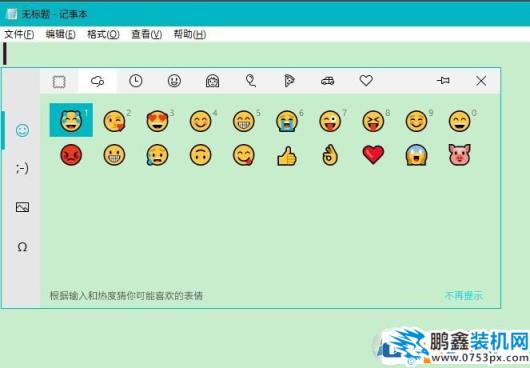Insert the pig face emoji
Screen dimensions: 530x368
tap(460, 155)
